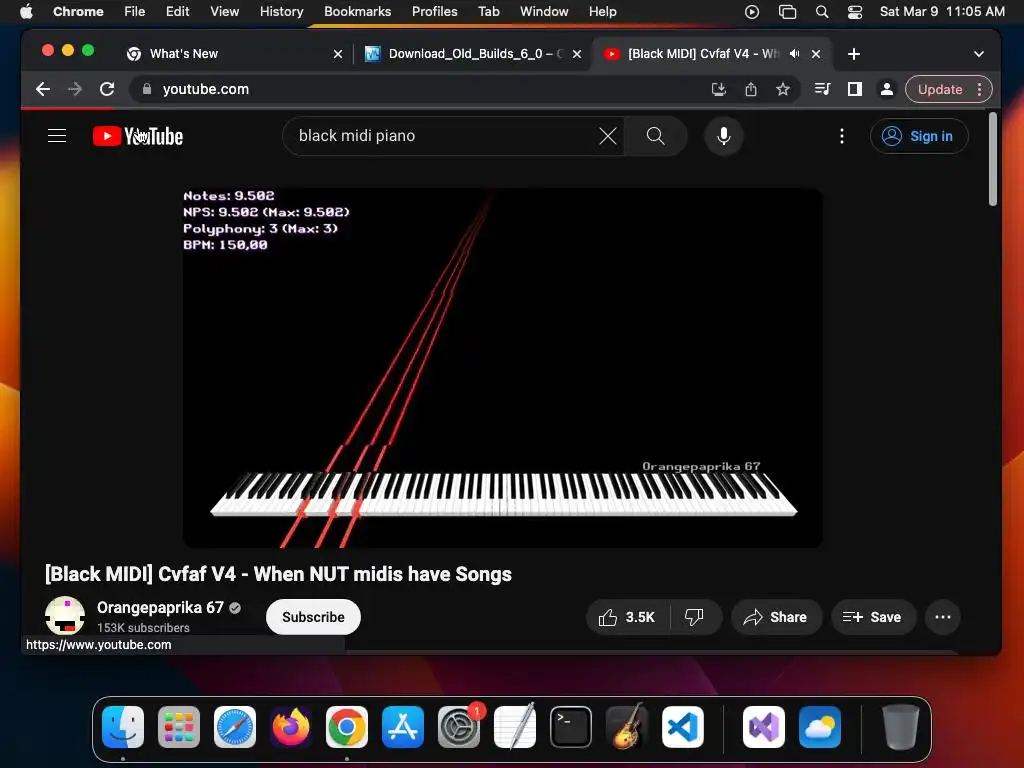Toggle Chrome side panel
The image size is (1024, 768).
(854, 89)
